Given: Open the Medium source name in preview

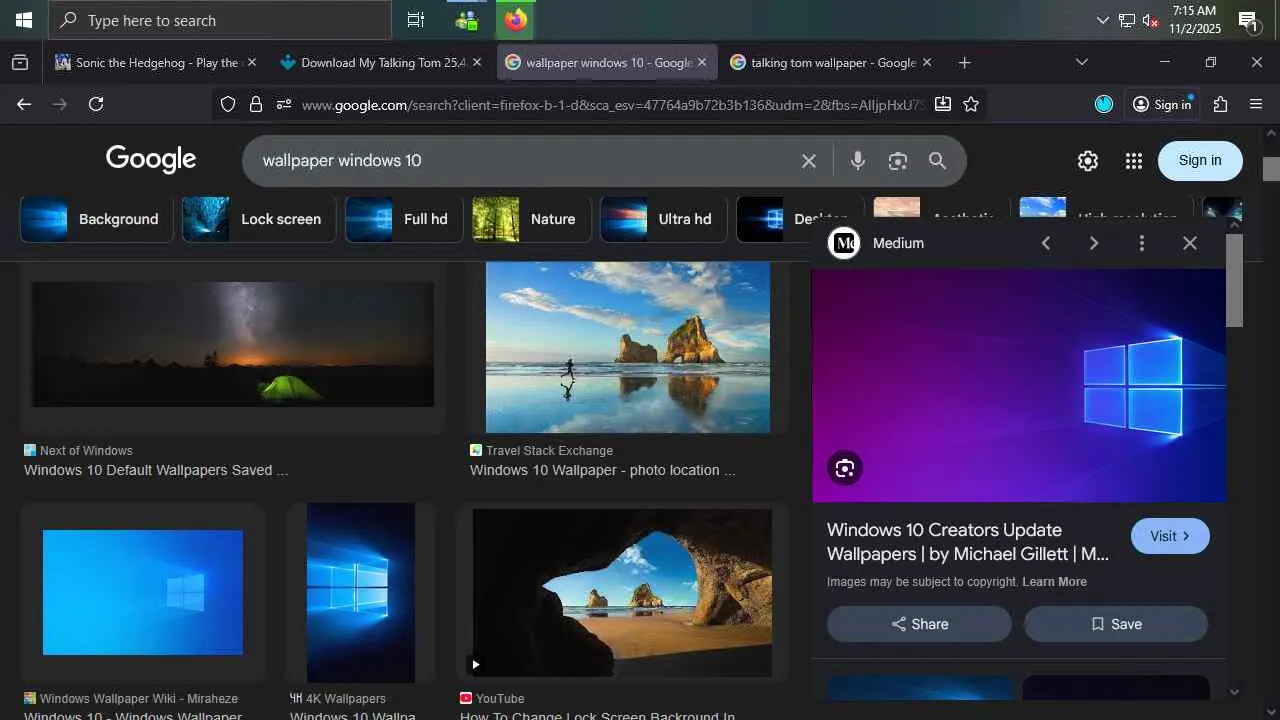Looking at the screenshot, I should 898,243.
